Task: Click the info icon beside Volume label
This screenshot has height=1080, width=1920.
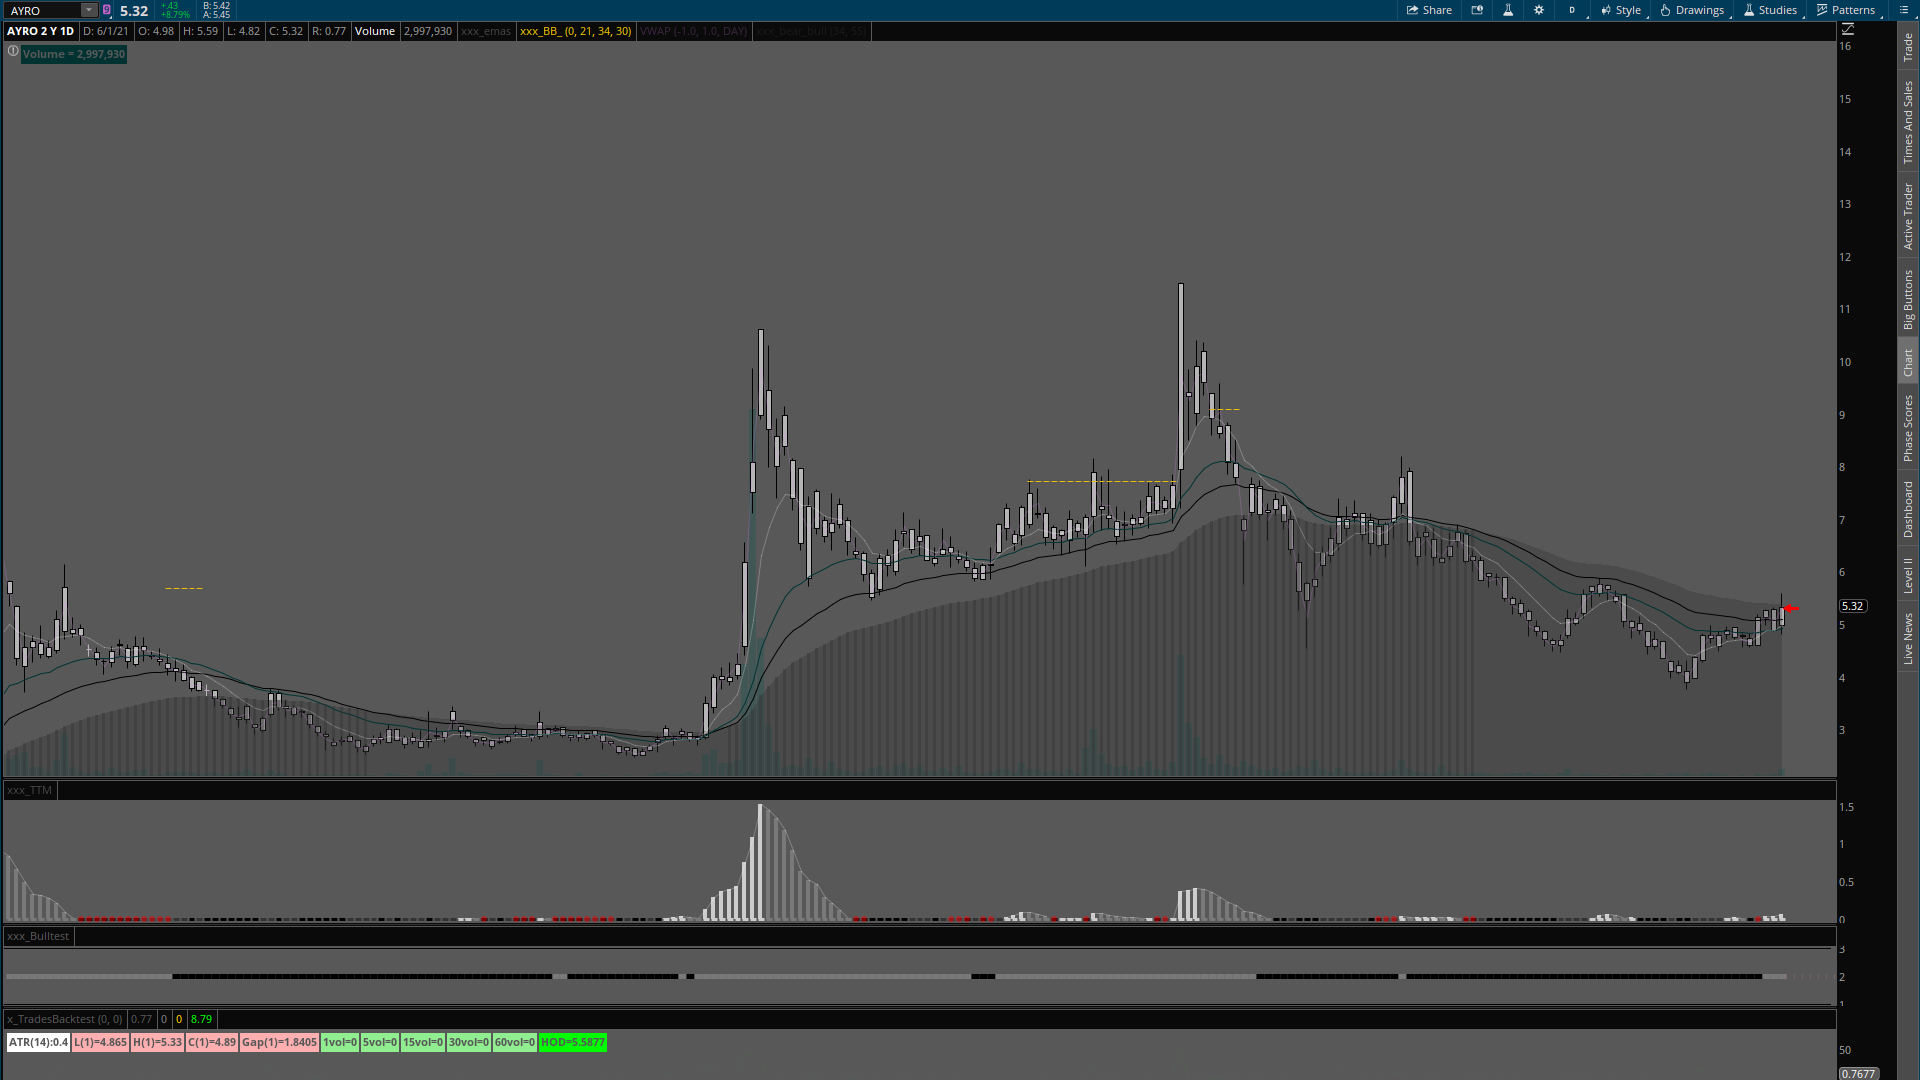Action: click(13, 51)
